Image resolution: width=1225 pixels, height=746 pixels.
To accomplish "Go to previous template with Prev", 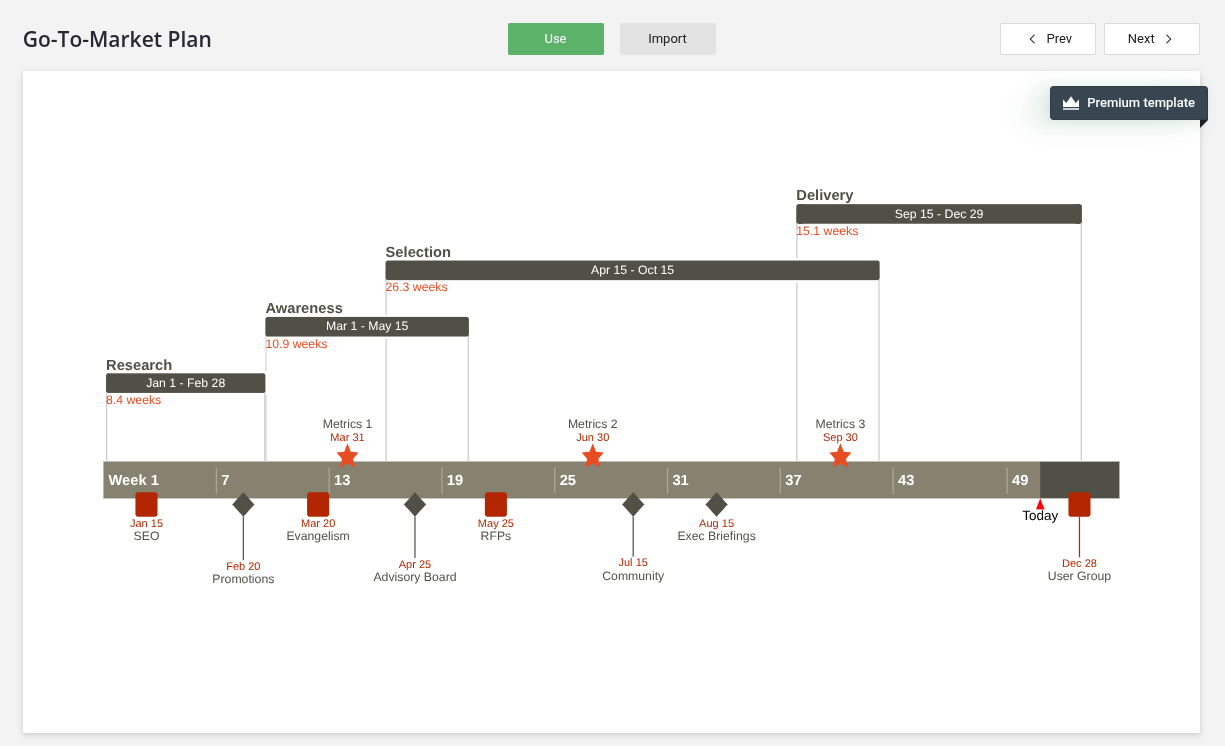I will (1047, 39).
